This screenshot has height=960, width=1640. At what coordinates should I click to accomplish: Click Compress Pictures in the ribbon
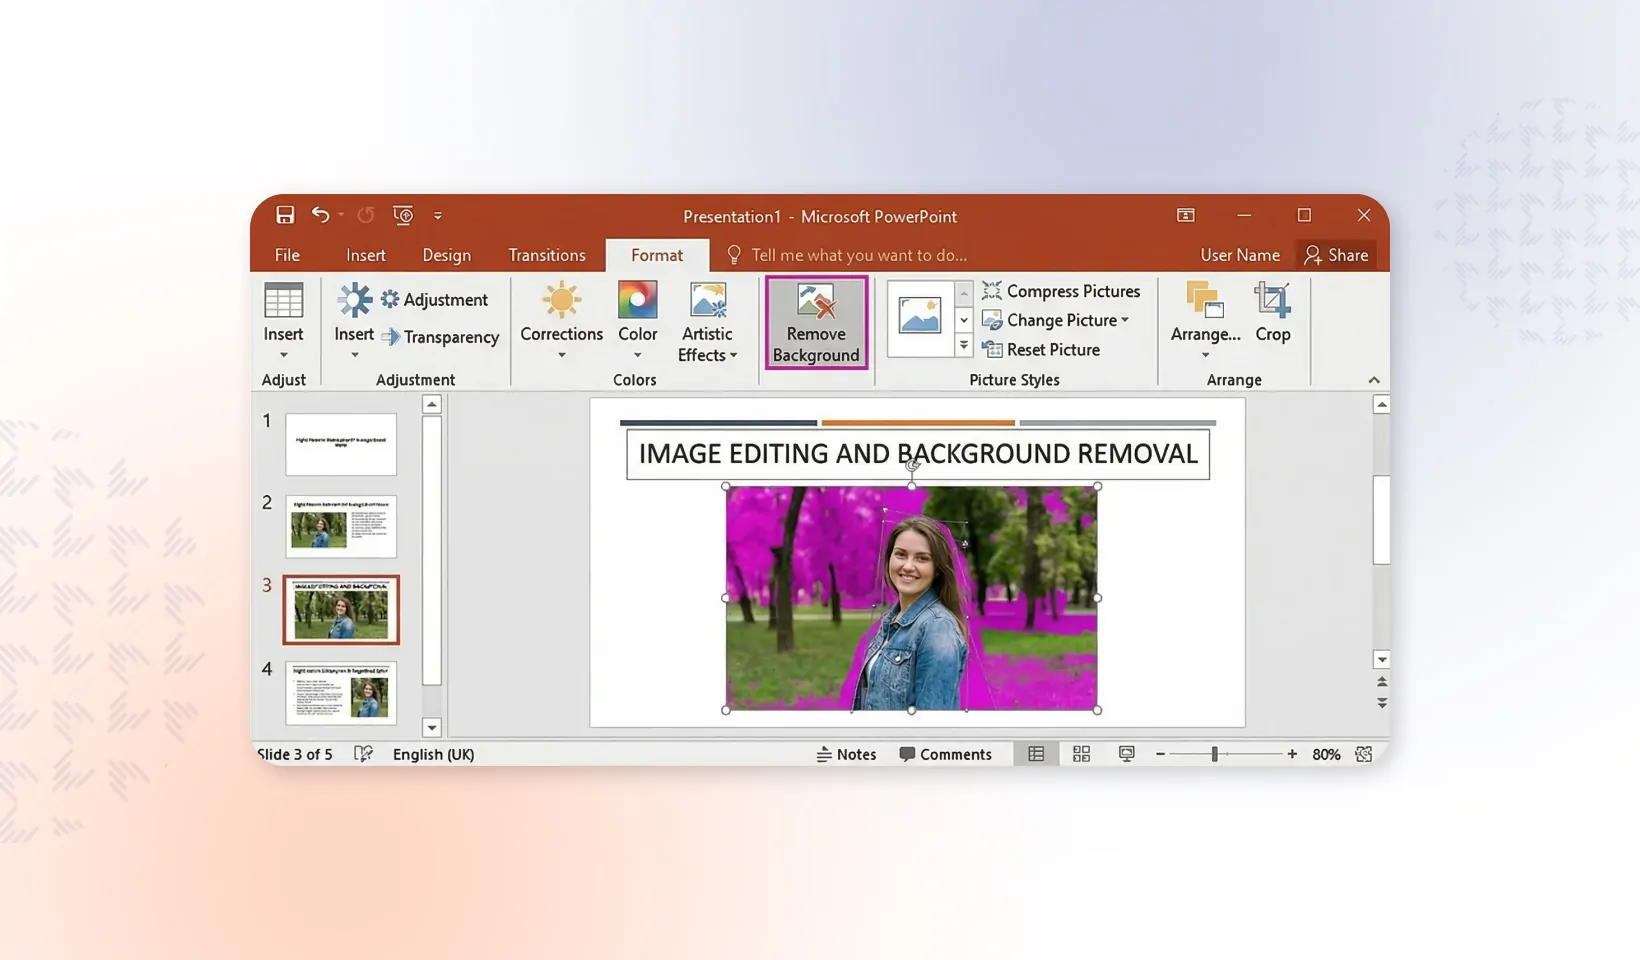(x=1061, y=291)
